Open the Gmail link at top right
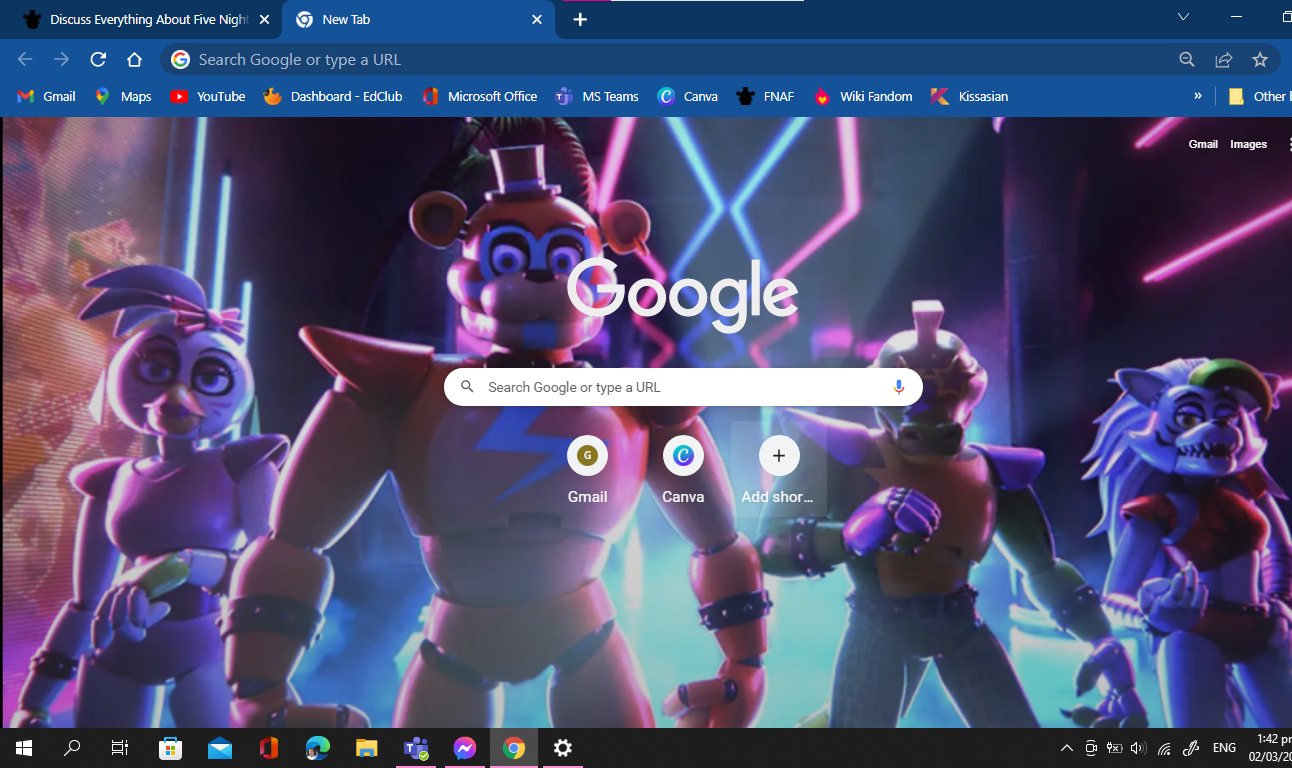Screen dimensions: 1292x768 (x=1203, y=144)
